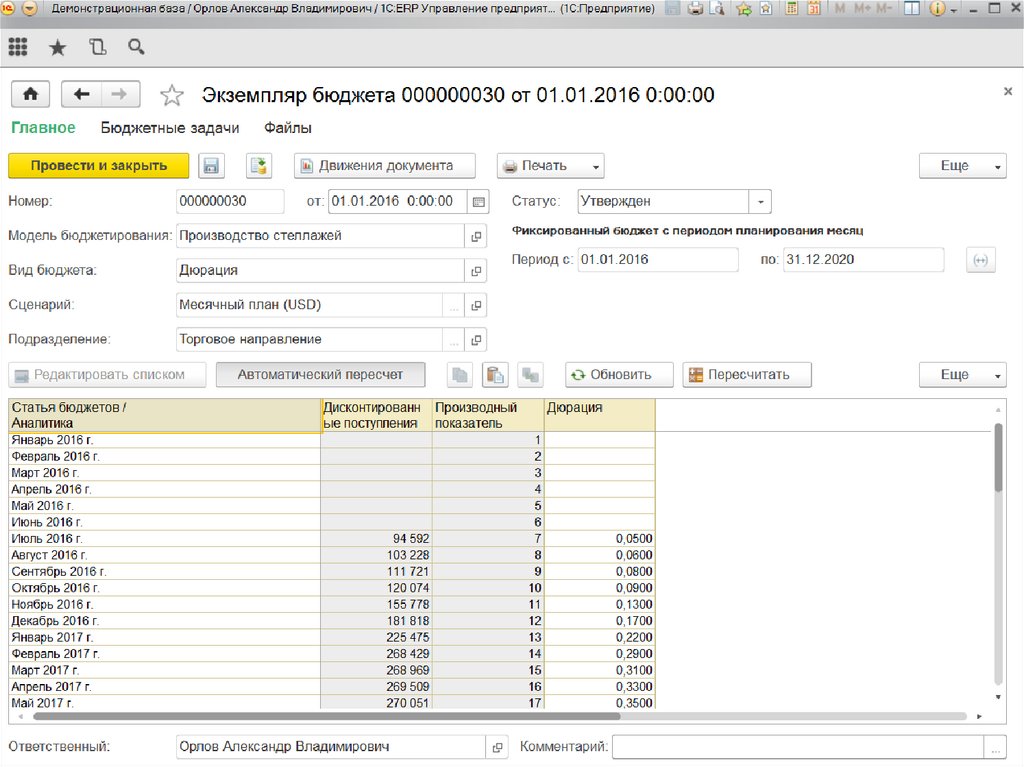Screen dimensions: 1024x767
Task: Expand the Статус dropdown arrow
Action: point(761,202)
